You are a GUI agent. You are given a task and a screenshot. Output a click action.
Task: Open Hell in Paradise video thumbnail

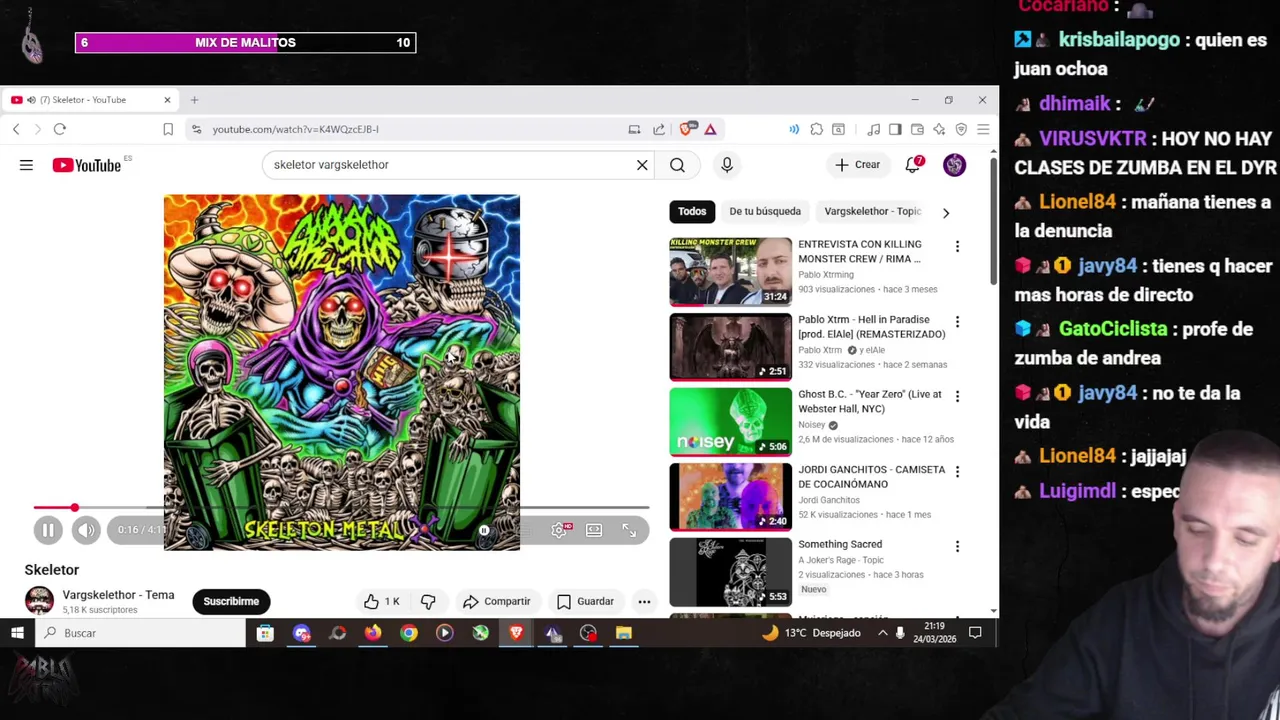730,347
